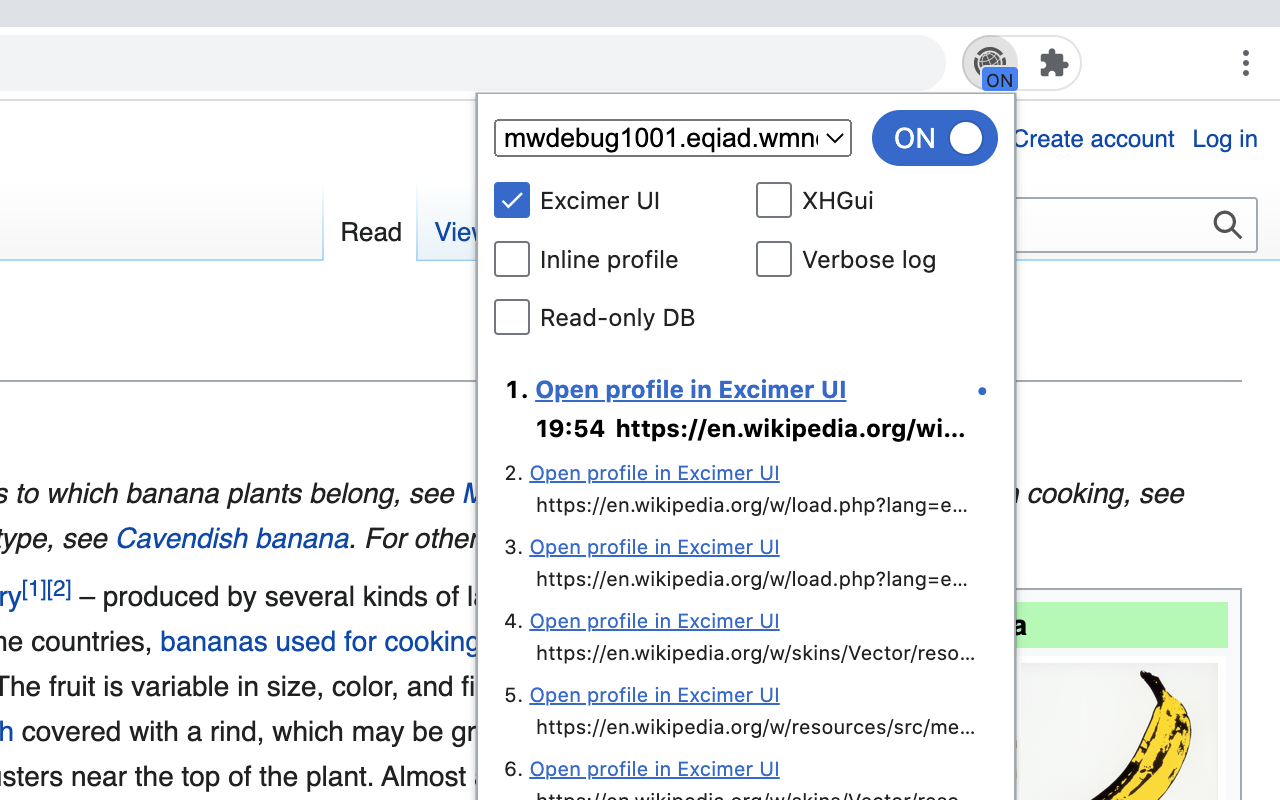Click Create account
The image size is (1280, 800).
1093,139
